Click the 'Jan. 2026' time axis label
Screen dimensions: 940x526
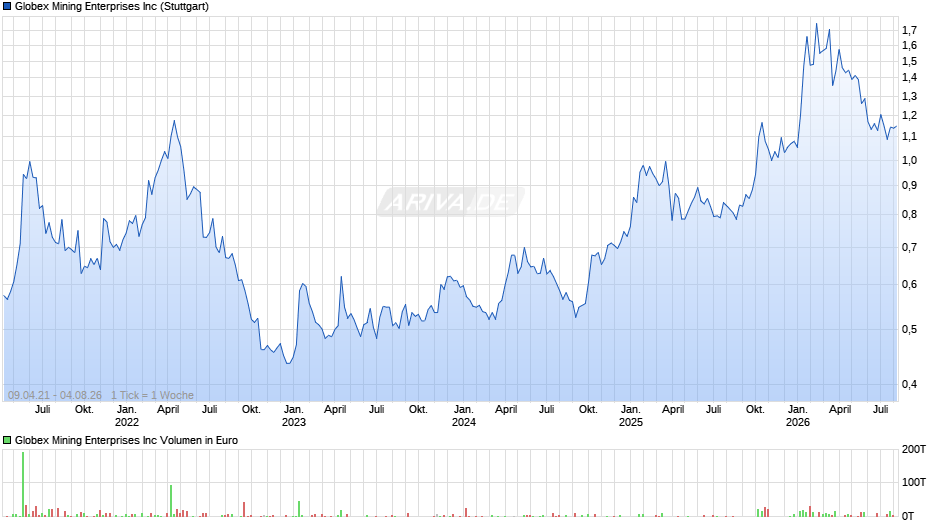[x=797, y=416]
